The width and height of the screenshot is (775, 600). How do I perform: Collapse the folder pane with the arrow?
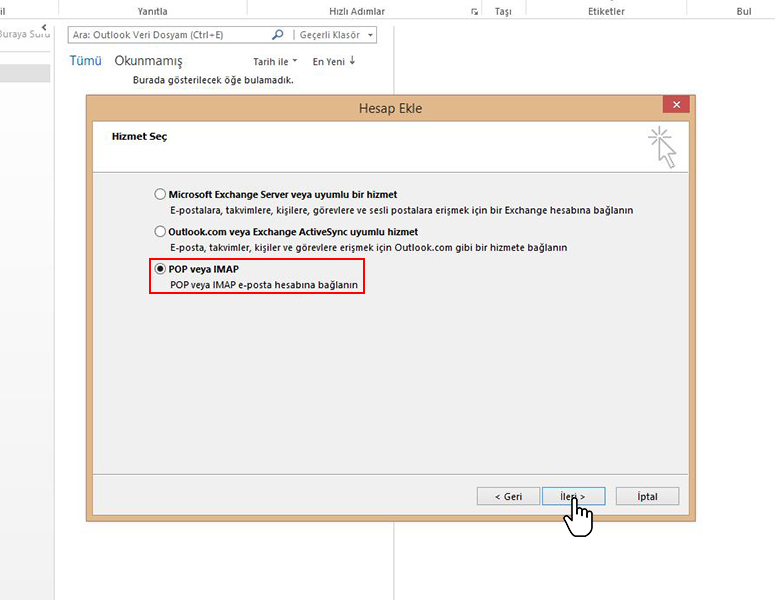pyautogui.click(x=44, y=27)
